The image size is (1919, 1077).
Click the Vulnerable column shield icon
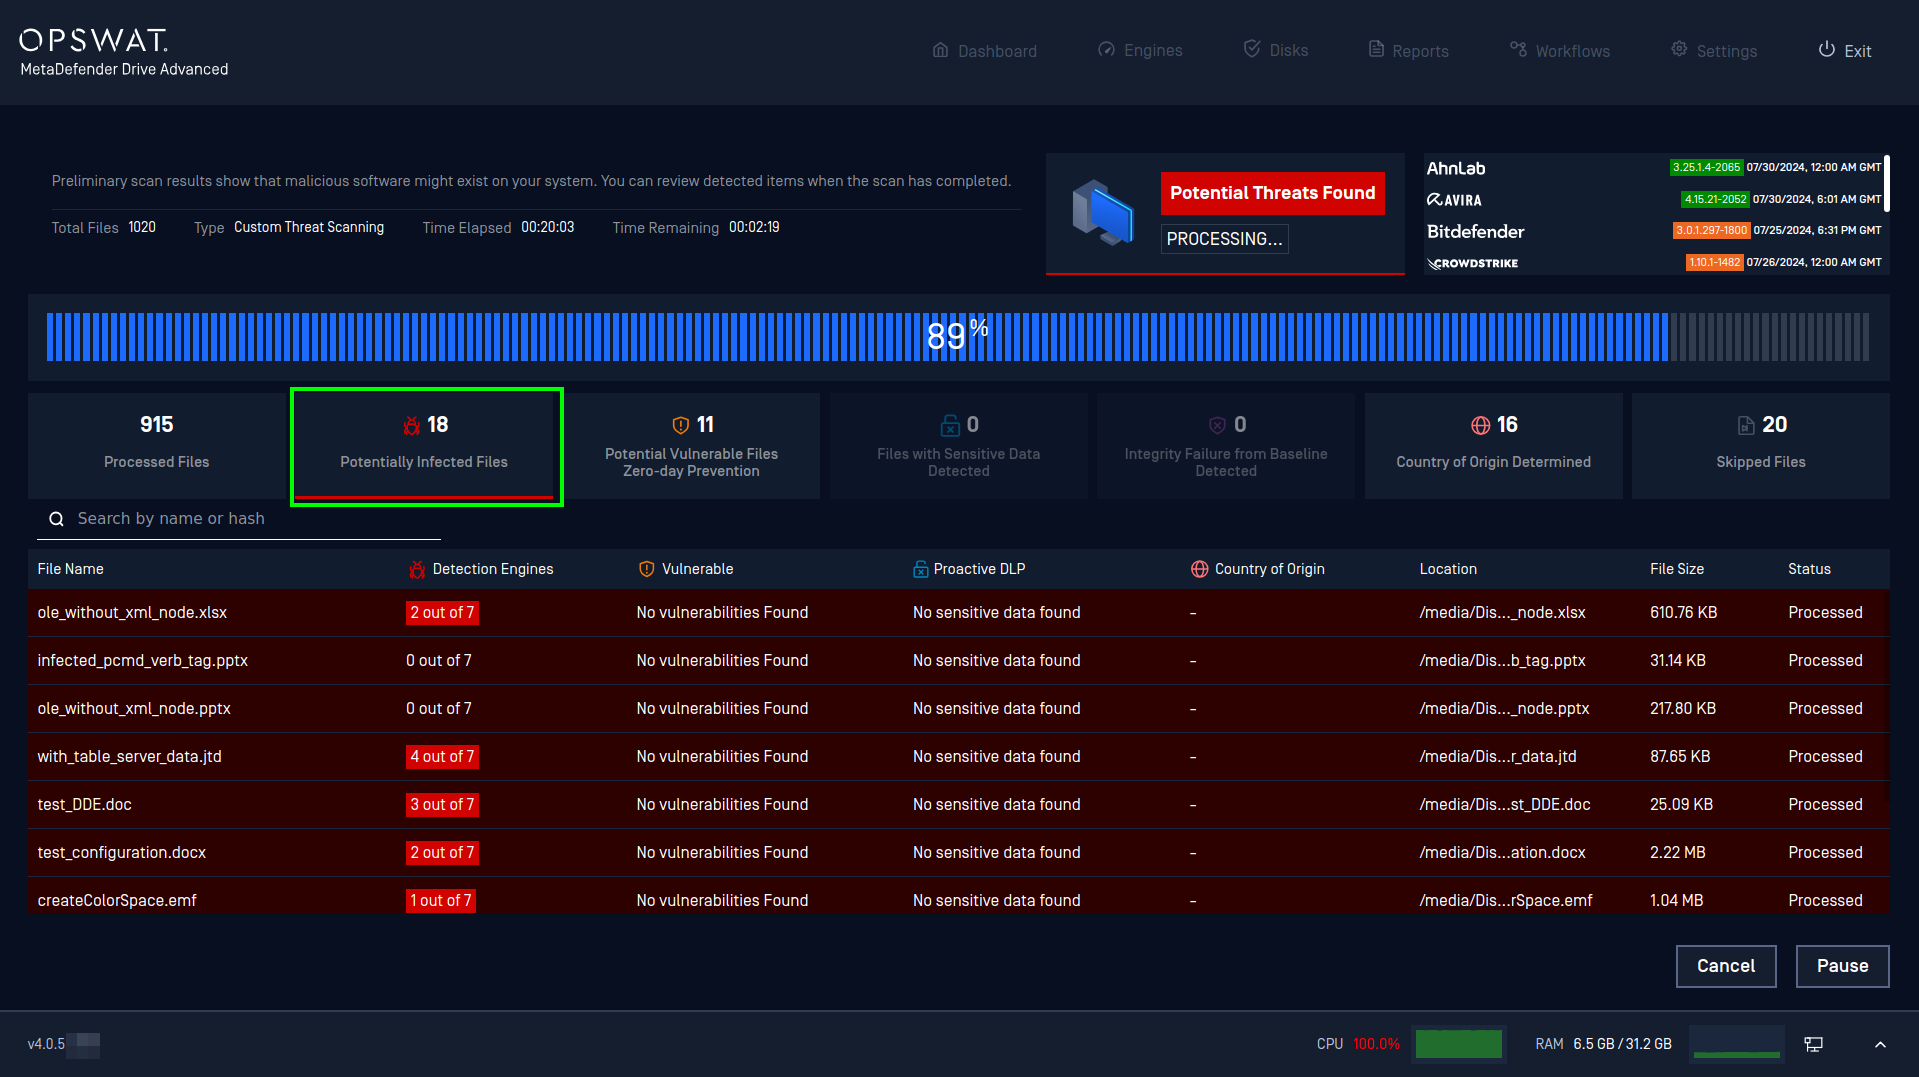[x=647, y=569]
